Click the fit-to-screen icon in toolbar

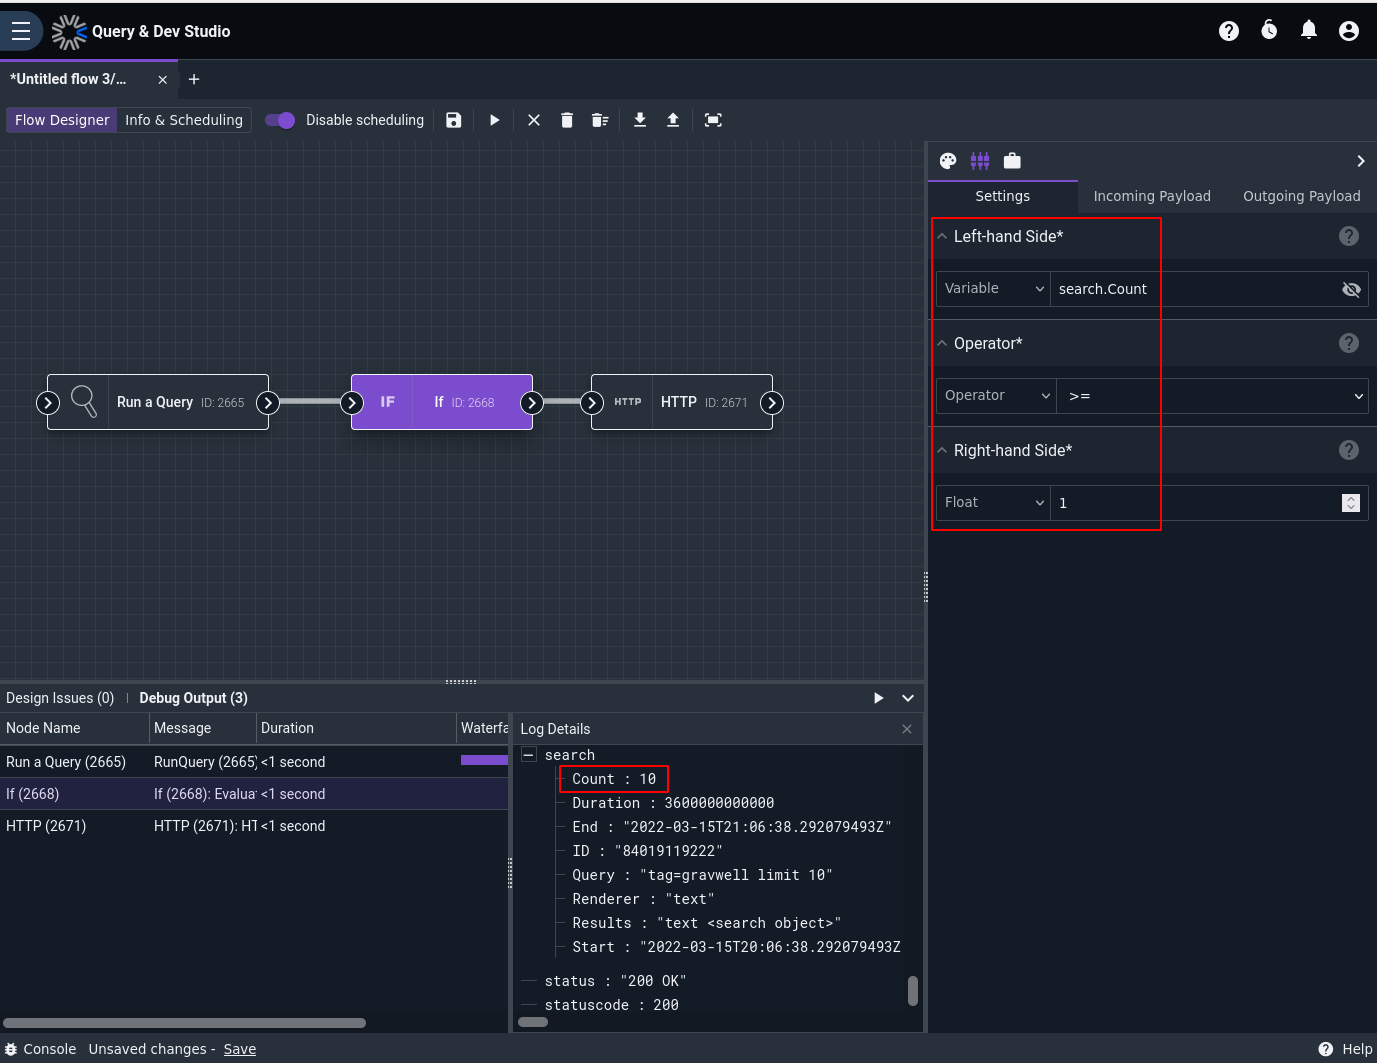pyautogui.click(x=713, y=120)
